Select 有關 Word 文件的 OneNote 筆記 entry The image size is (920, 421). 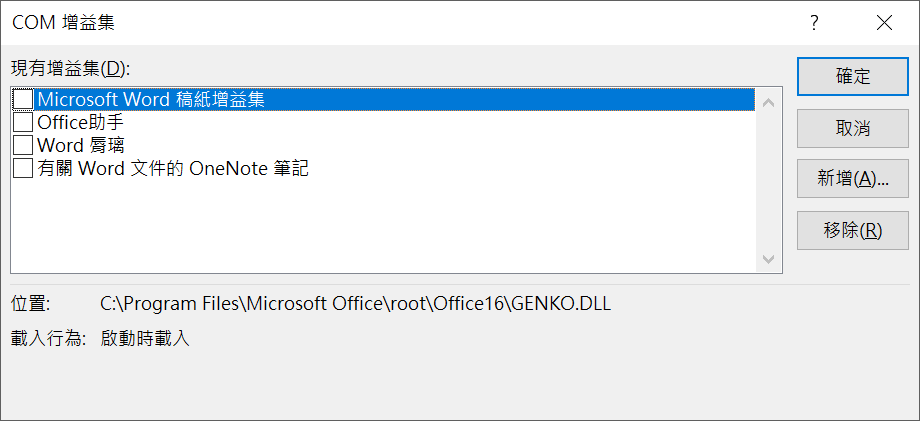point(173,168)
